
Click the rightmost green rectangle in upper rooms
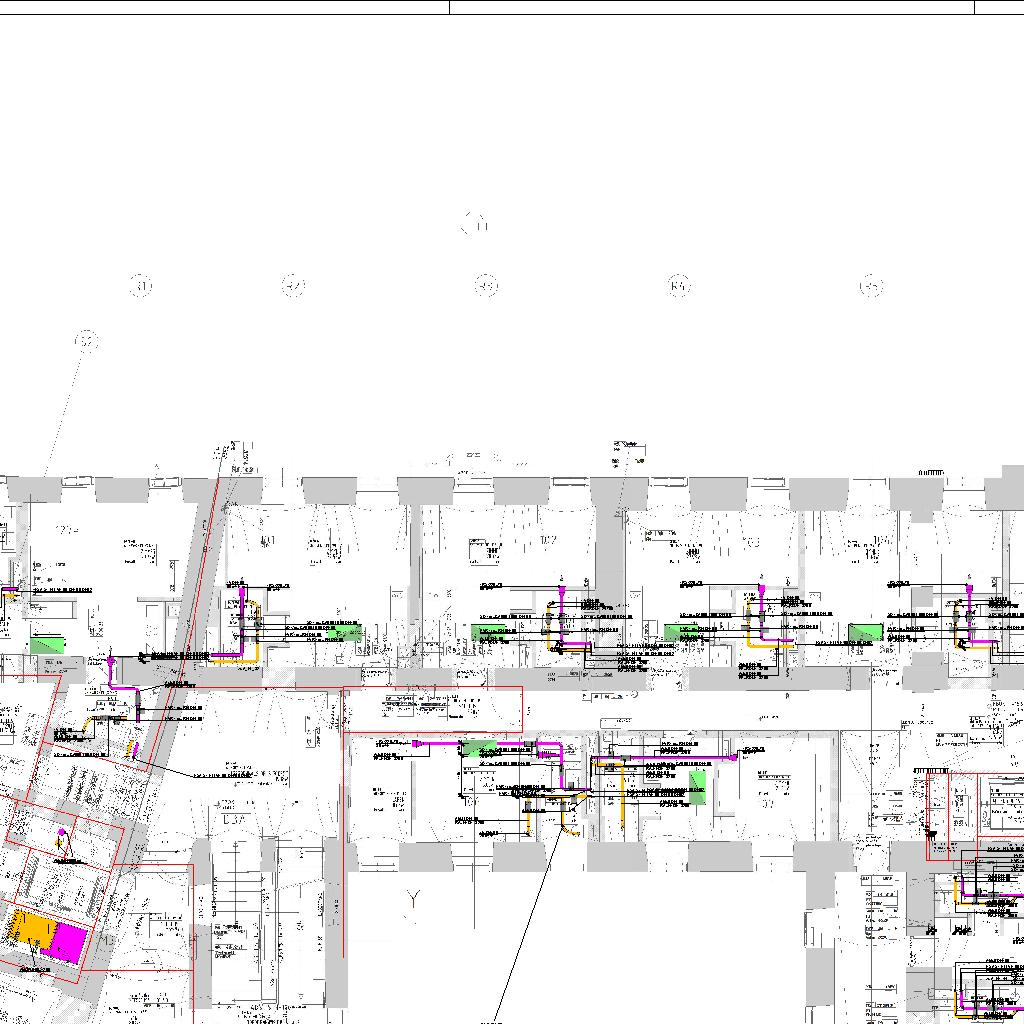865,632
